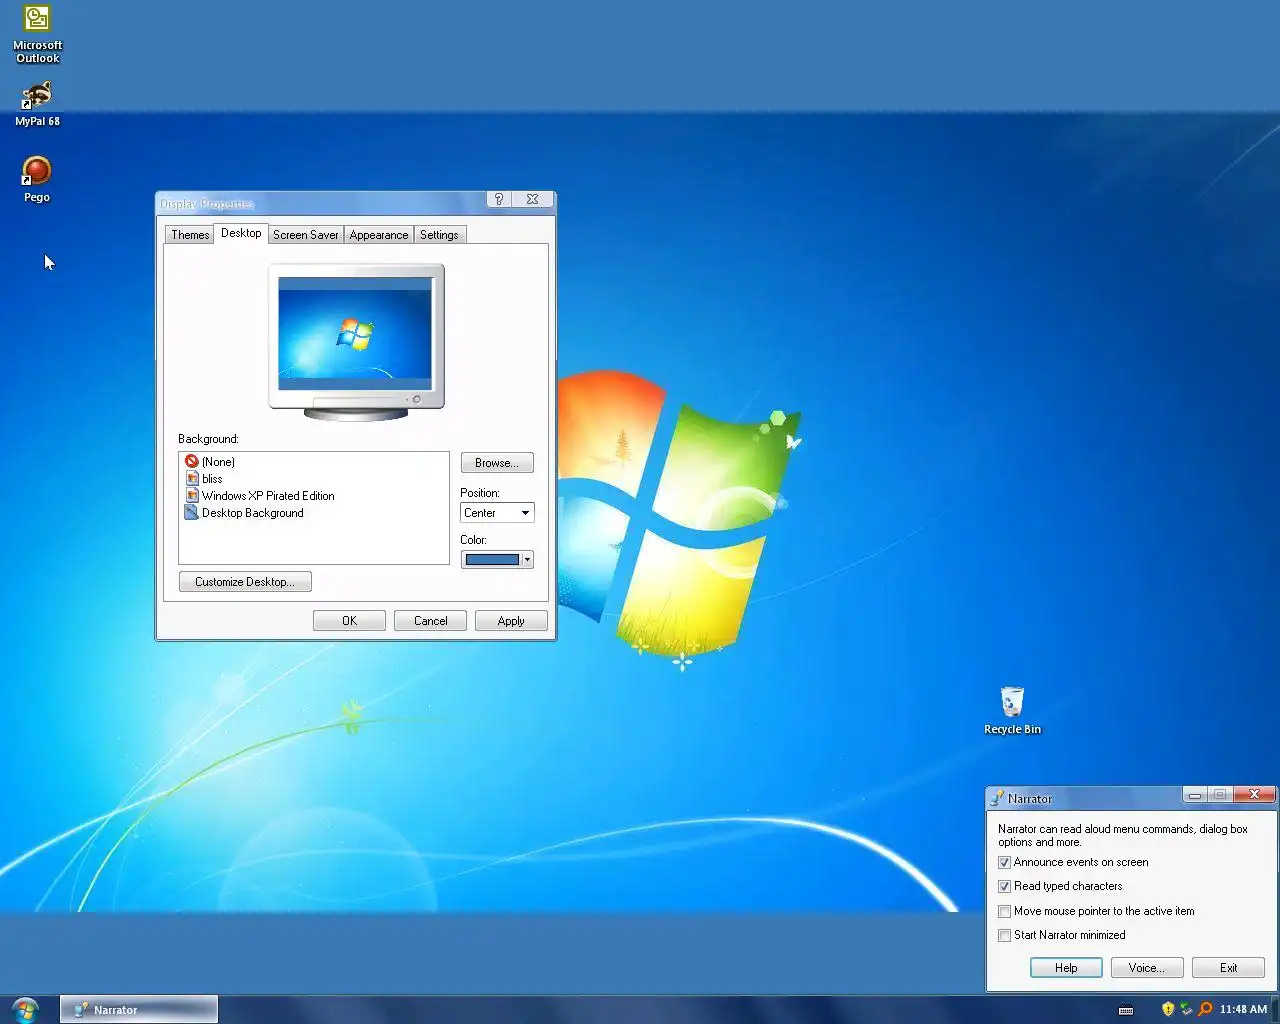Click the (None) background red icon
Viewport: 1280px width, 1024px height.
tap(192, 462)
